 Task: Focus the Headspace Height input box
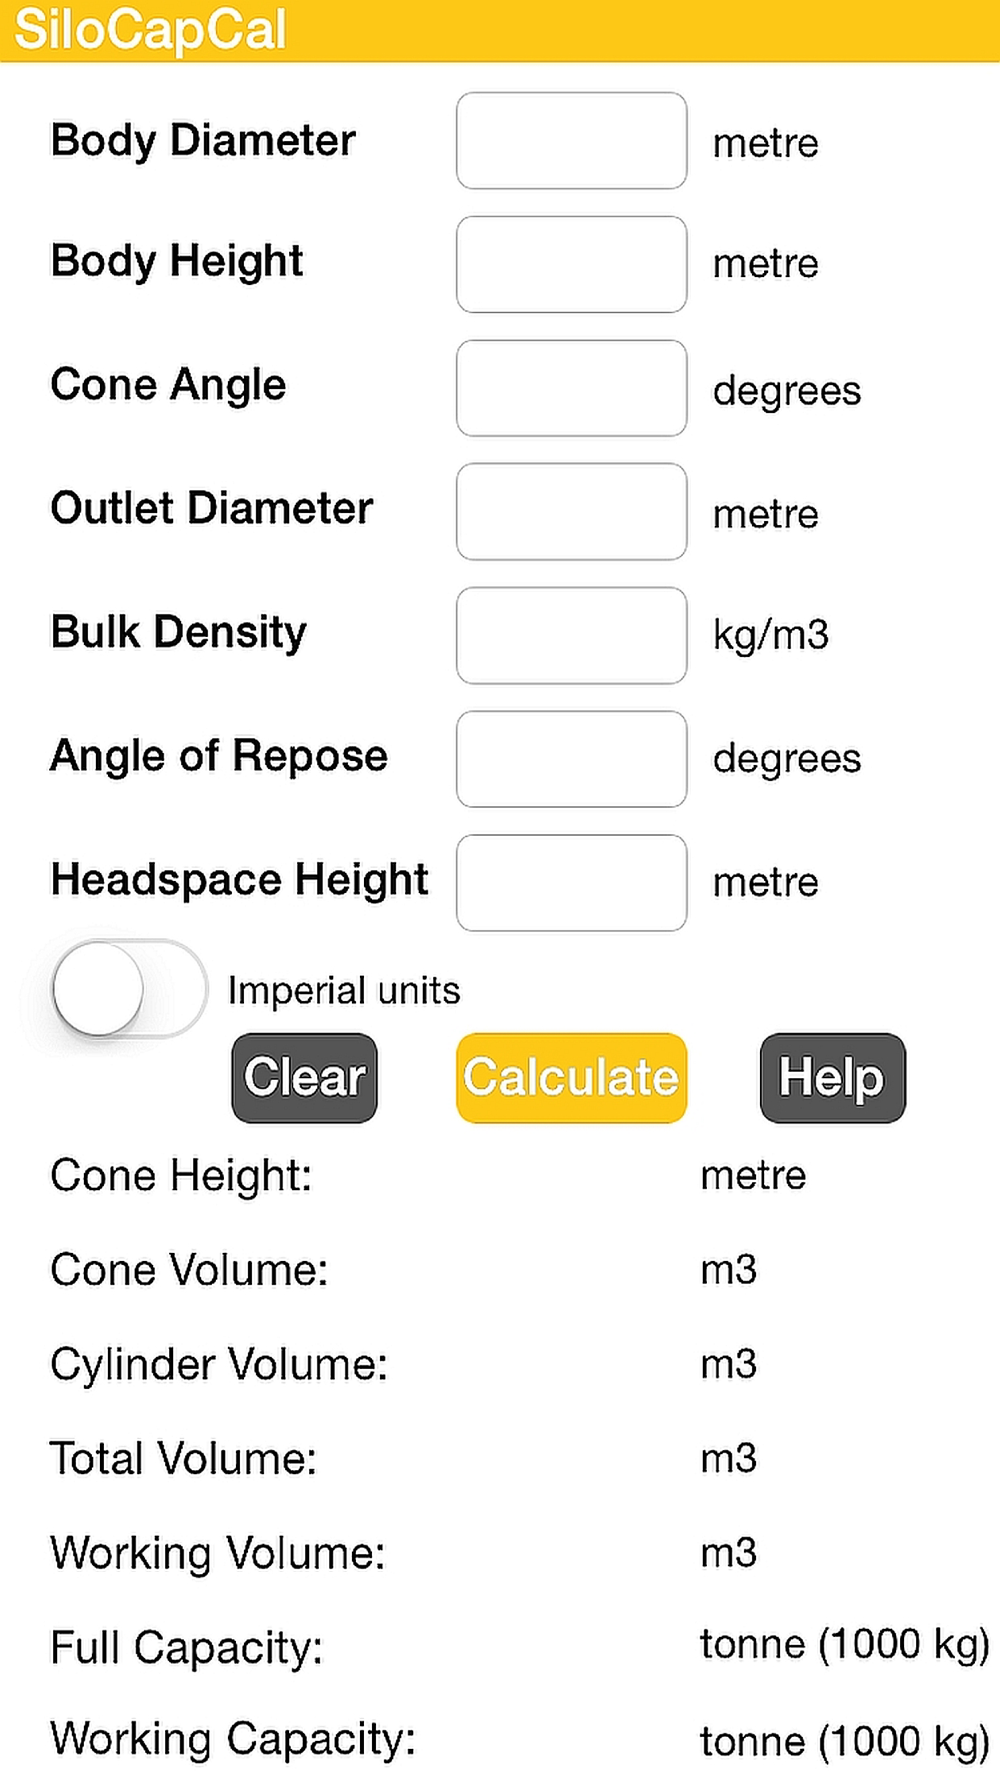571,883
